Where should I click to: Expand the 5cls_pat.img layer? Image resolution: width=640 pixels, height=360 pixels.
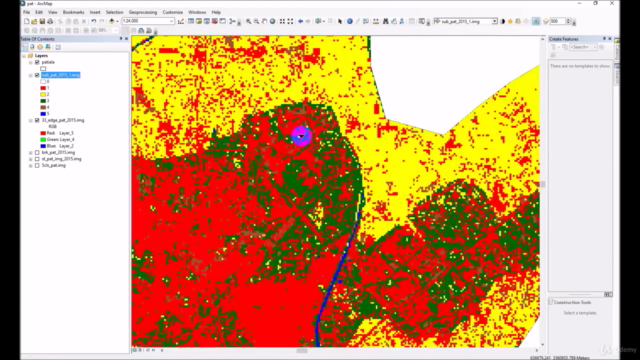pyautogui.click(x=31, y=166)
